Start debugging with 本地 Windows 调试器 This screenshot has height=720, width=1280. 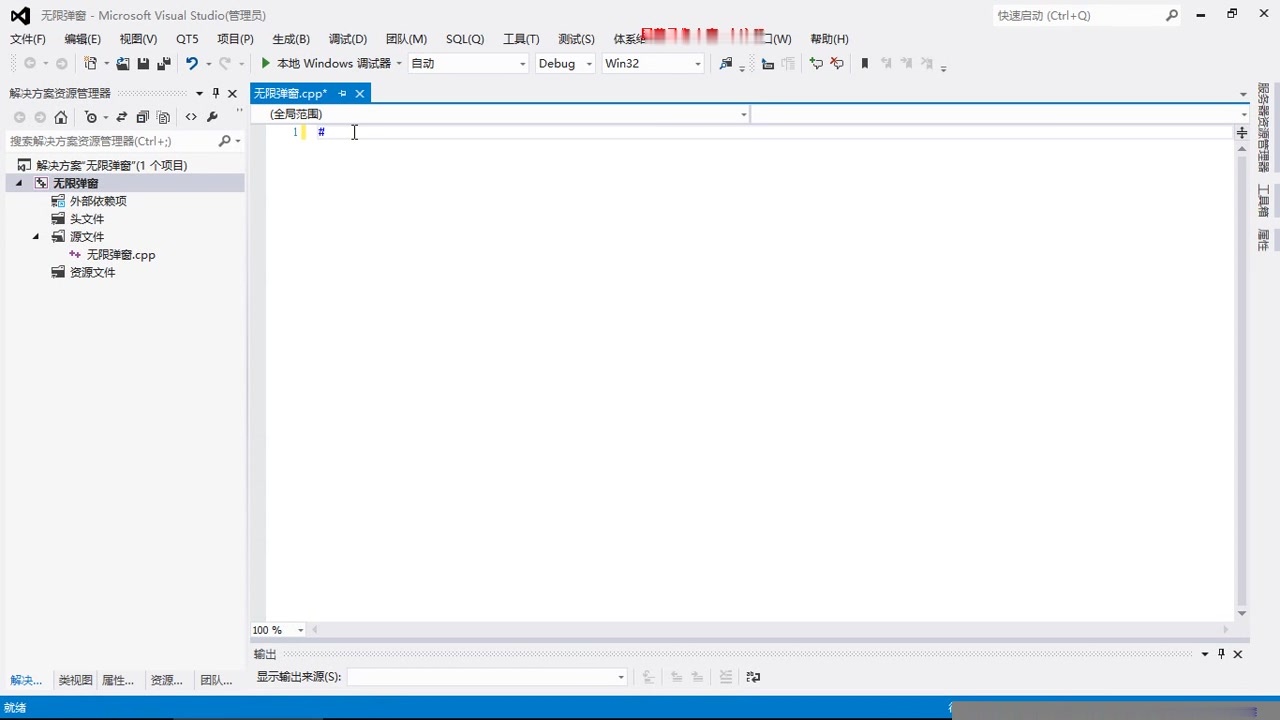click(x=326, y=63)
